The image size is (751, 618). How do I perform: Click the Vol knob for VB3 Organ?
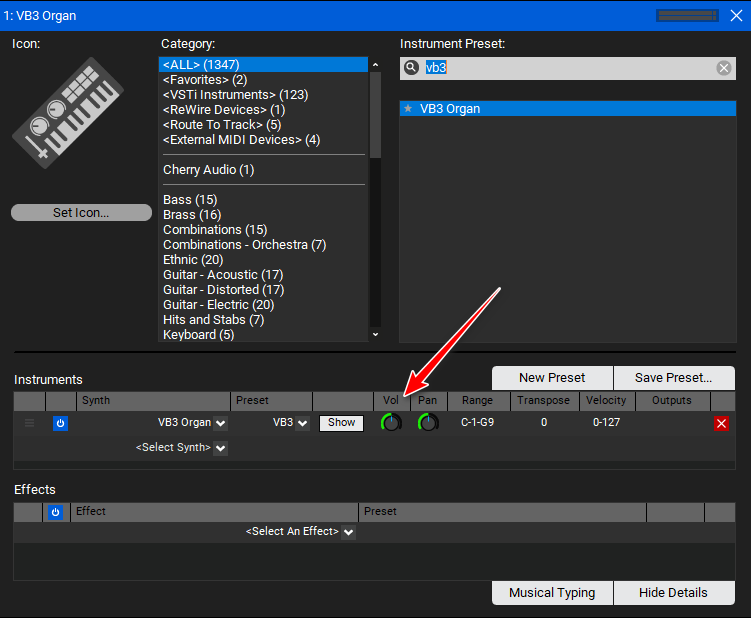pos(391,423)
